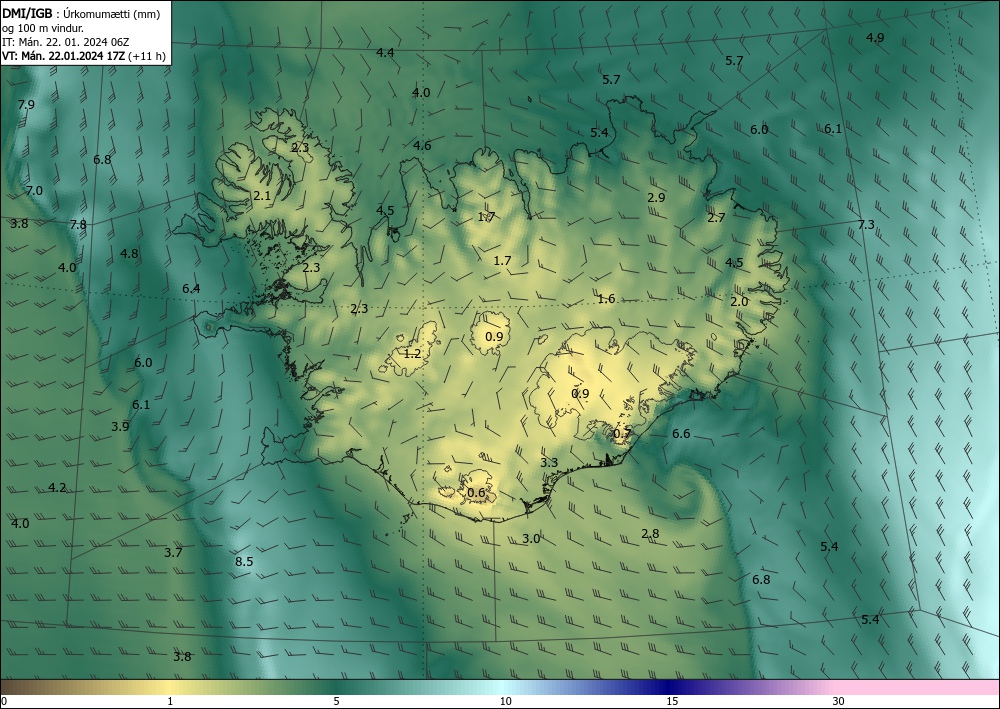Screen dimensions: 1000x709
Task: Click the 2.7 value on the map
Action: [x=716, y=217]
